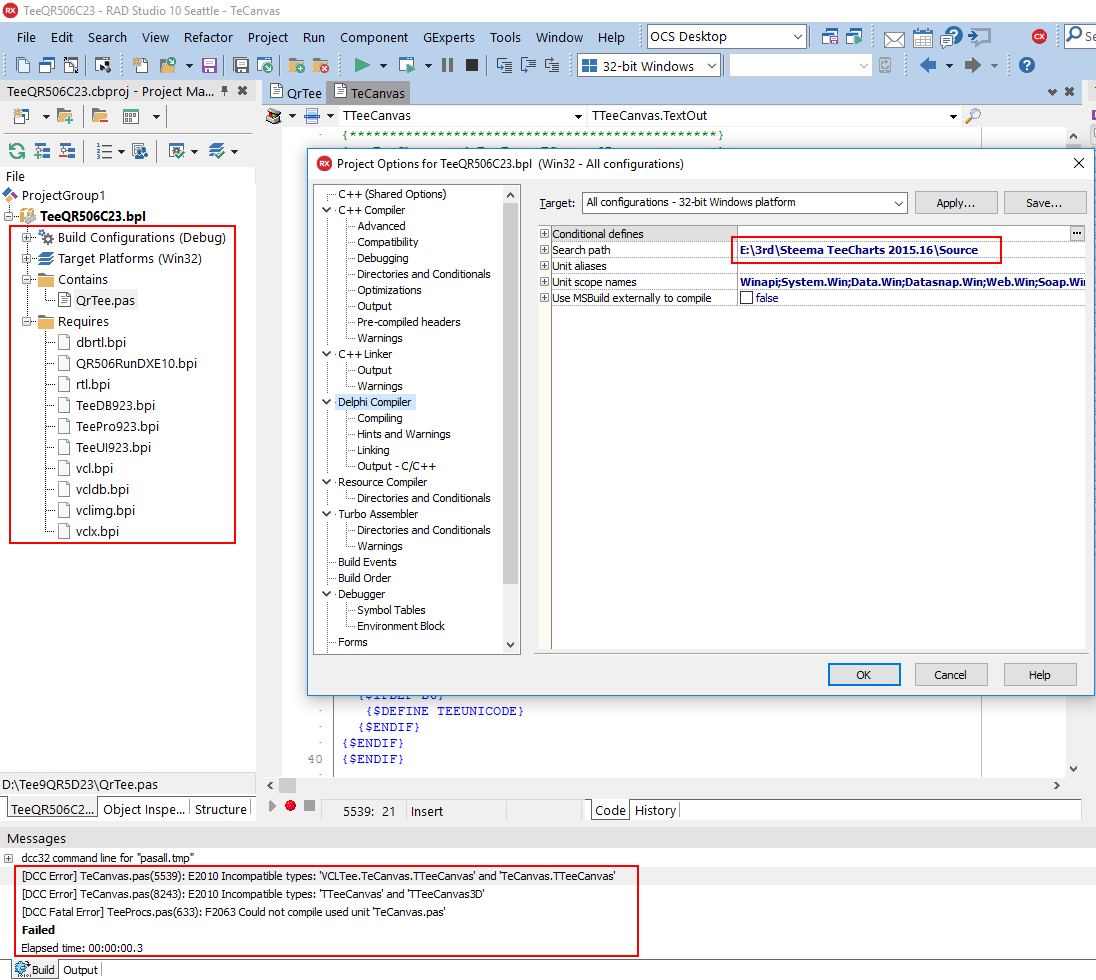Open the Refactor menu
1096x980 pixels.
point(208,38)
